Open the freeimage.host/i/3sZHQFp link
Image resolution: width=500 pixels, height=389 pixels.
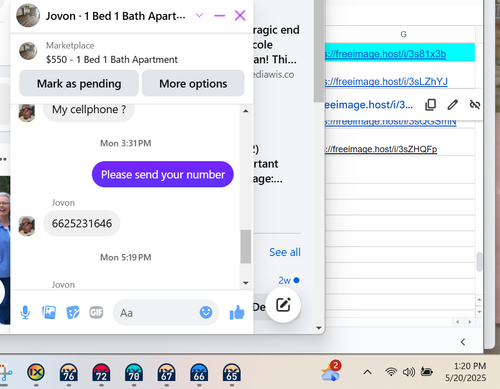381,149
